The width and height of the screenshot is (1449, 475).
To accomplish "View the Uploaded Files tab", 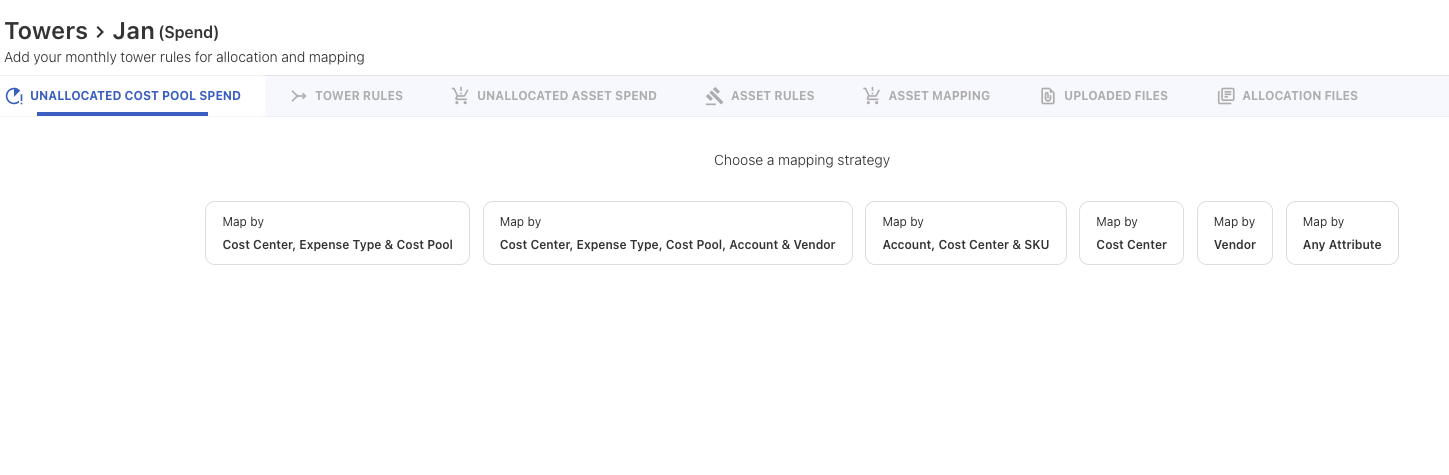I will 1115,96.
